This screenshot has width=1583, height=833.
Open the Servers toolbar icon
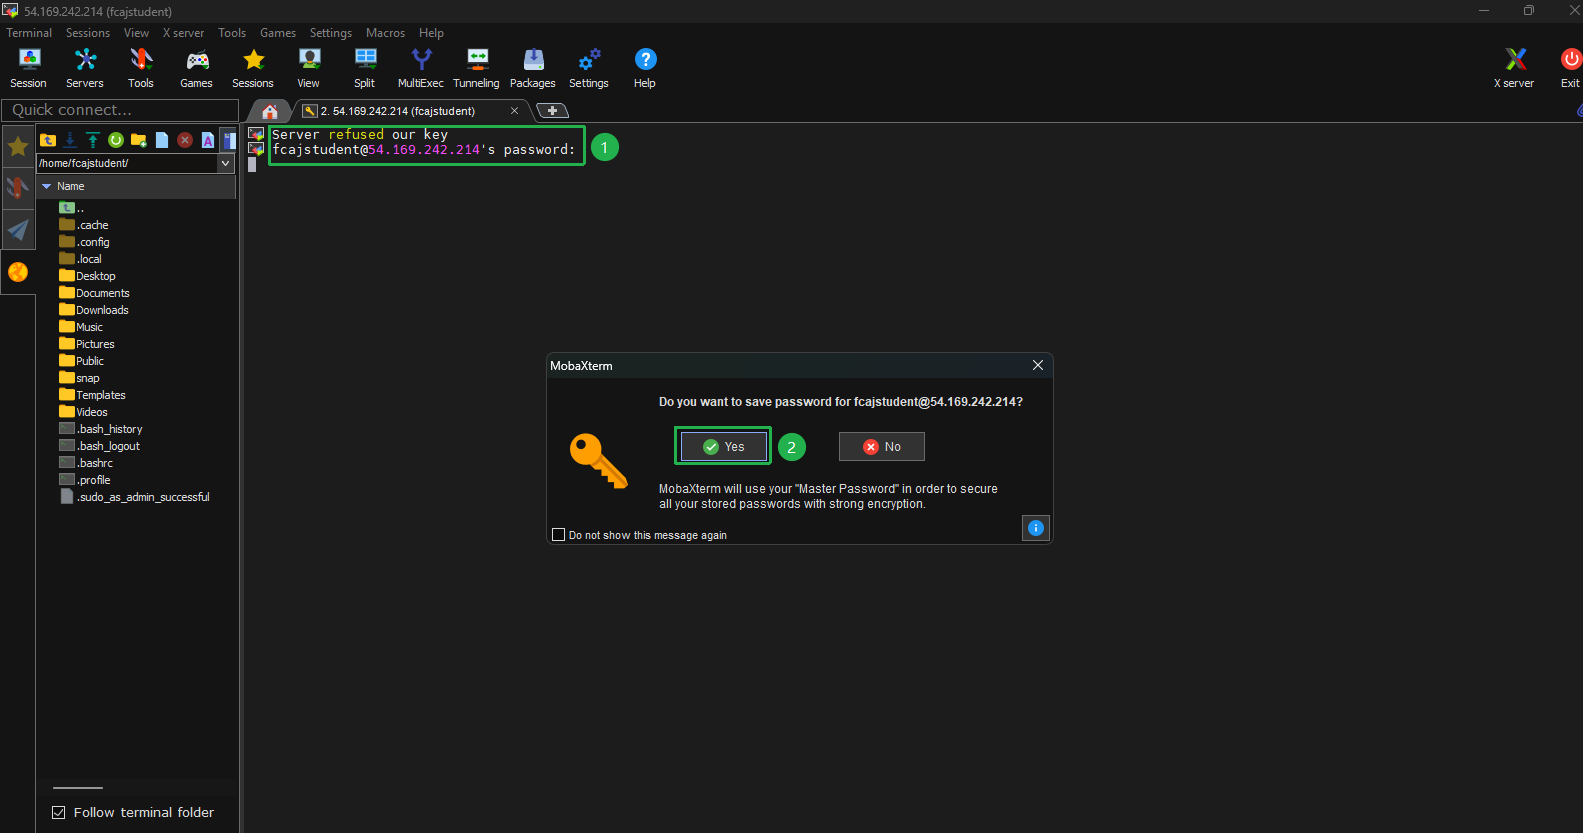pos(85,68)
